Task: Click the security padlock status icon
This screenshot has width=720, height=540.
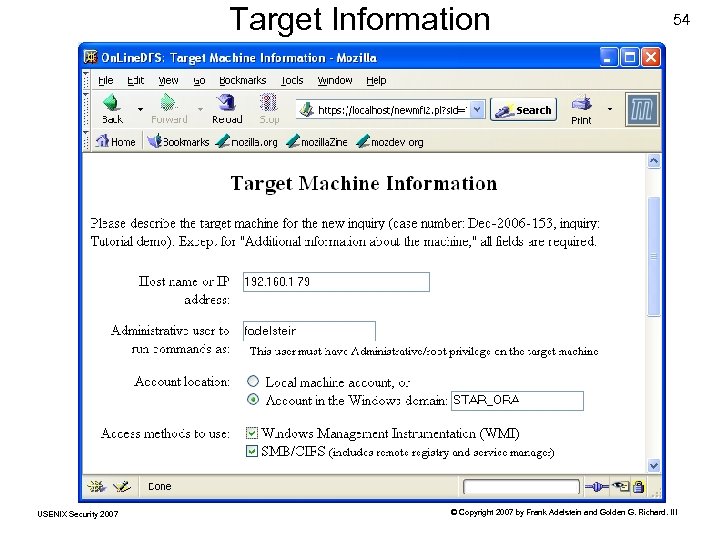Action: (639, 486)
